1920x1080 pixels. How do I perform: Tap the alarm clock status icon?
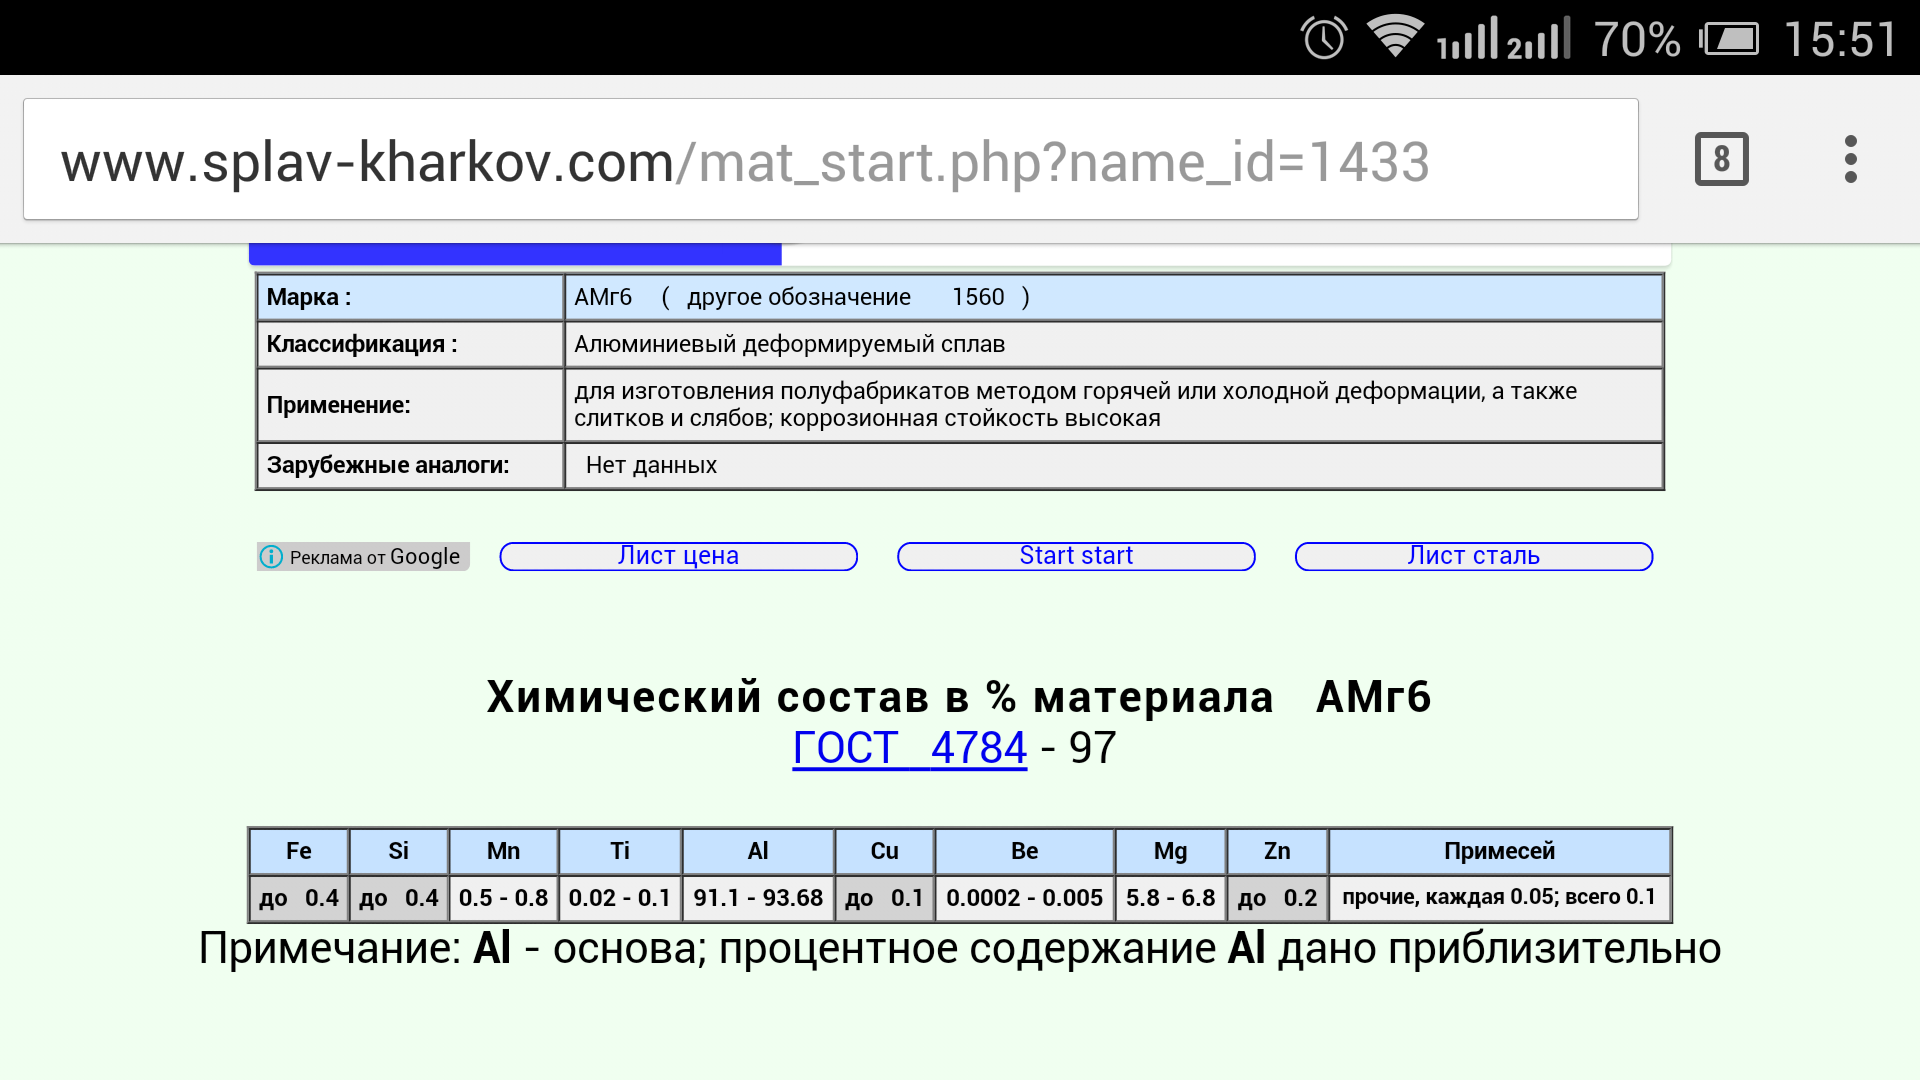point(1323,39)
